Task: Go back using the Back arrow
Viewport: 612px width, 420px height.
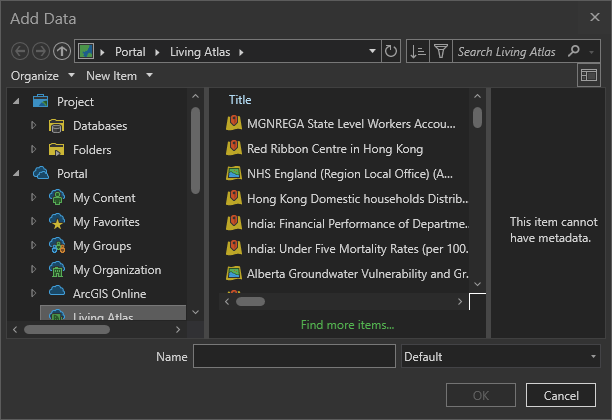Action: (20, 51)
